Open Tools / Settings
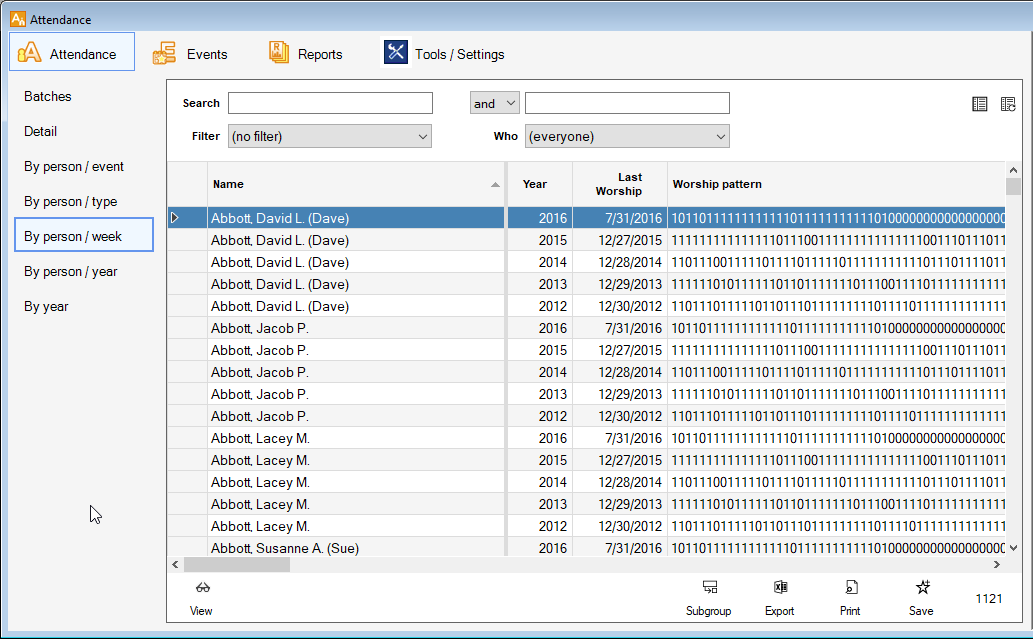 click(444, 54)
